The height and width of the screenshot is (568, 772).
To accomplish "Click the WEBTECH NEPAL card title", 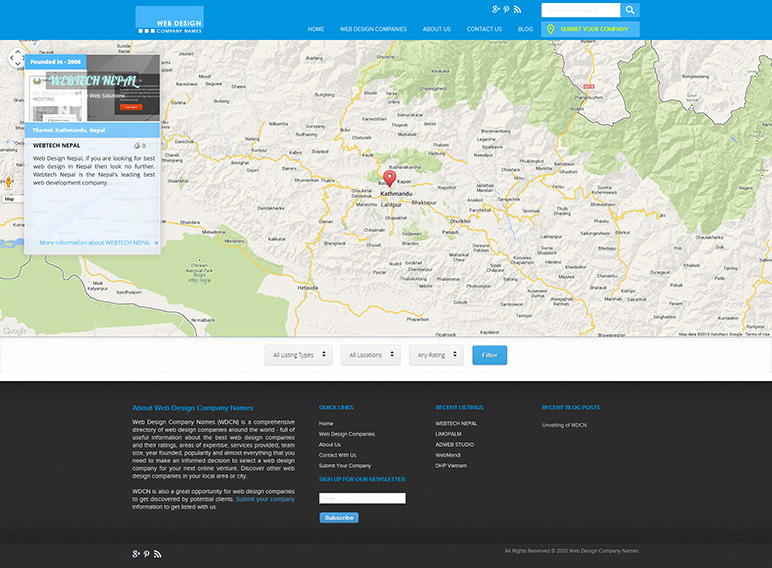I will coord(56,146).
